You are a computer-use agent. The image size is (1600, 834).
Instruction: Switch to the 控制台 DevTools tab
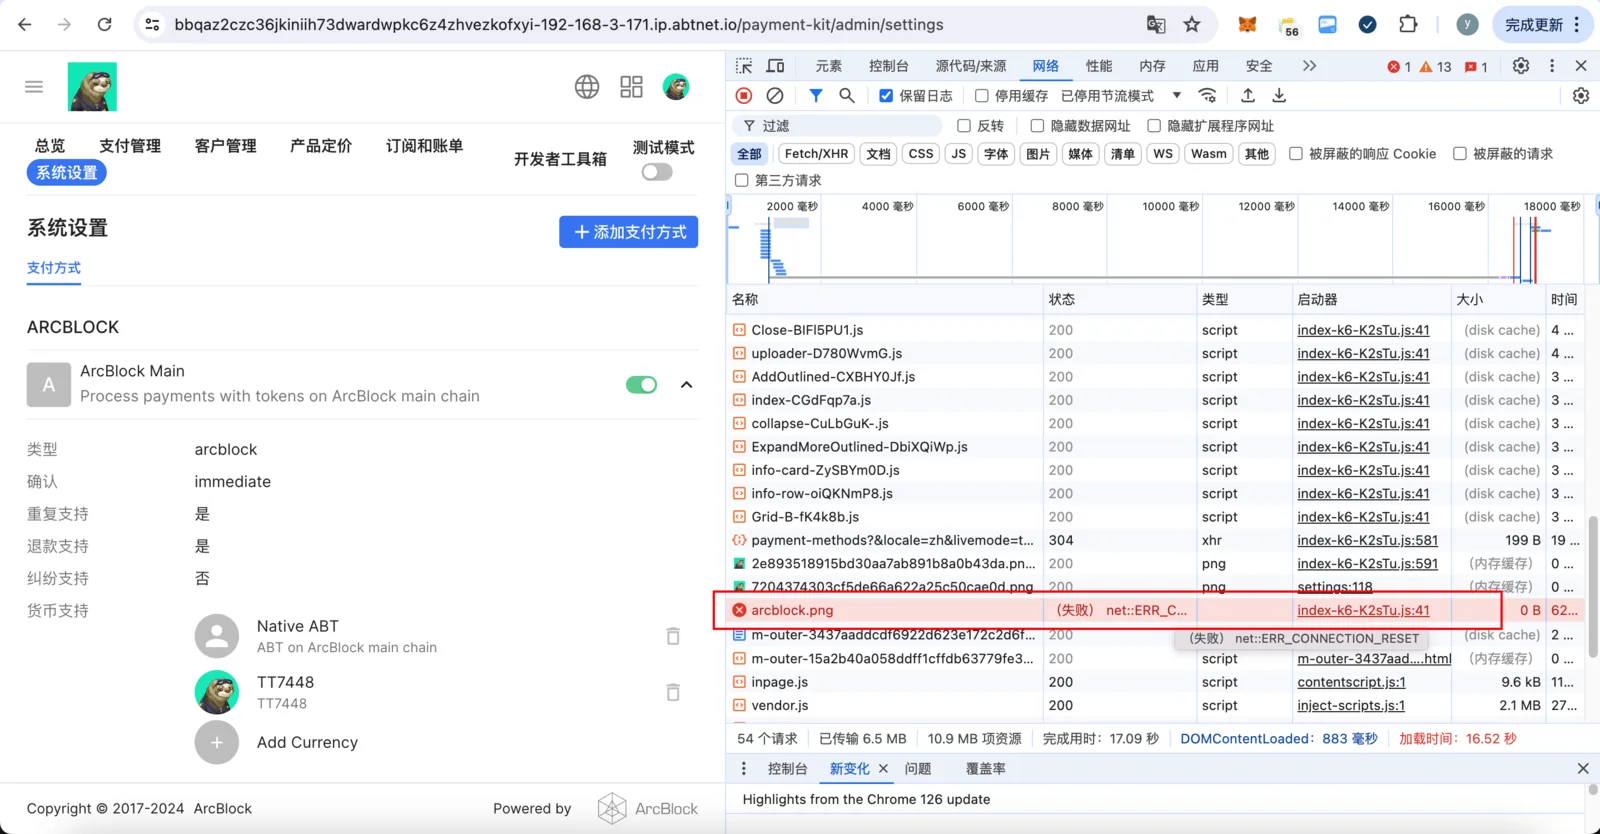click(x=889, y=66)
